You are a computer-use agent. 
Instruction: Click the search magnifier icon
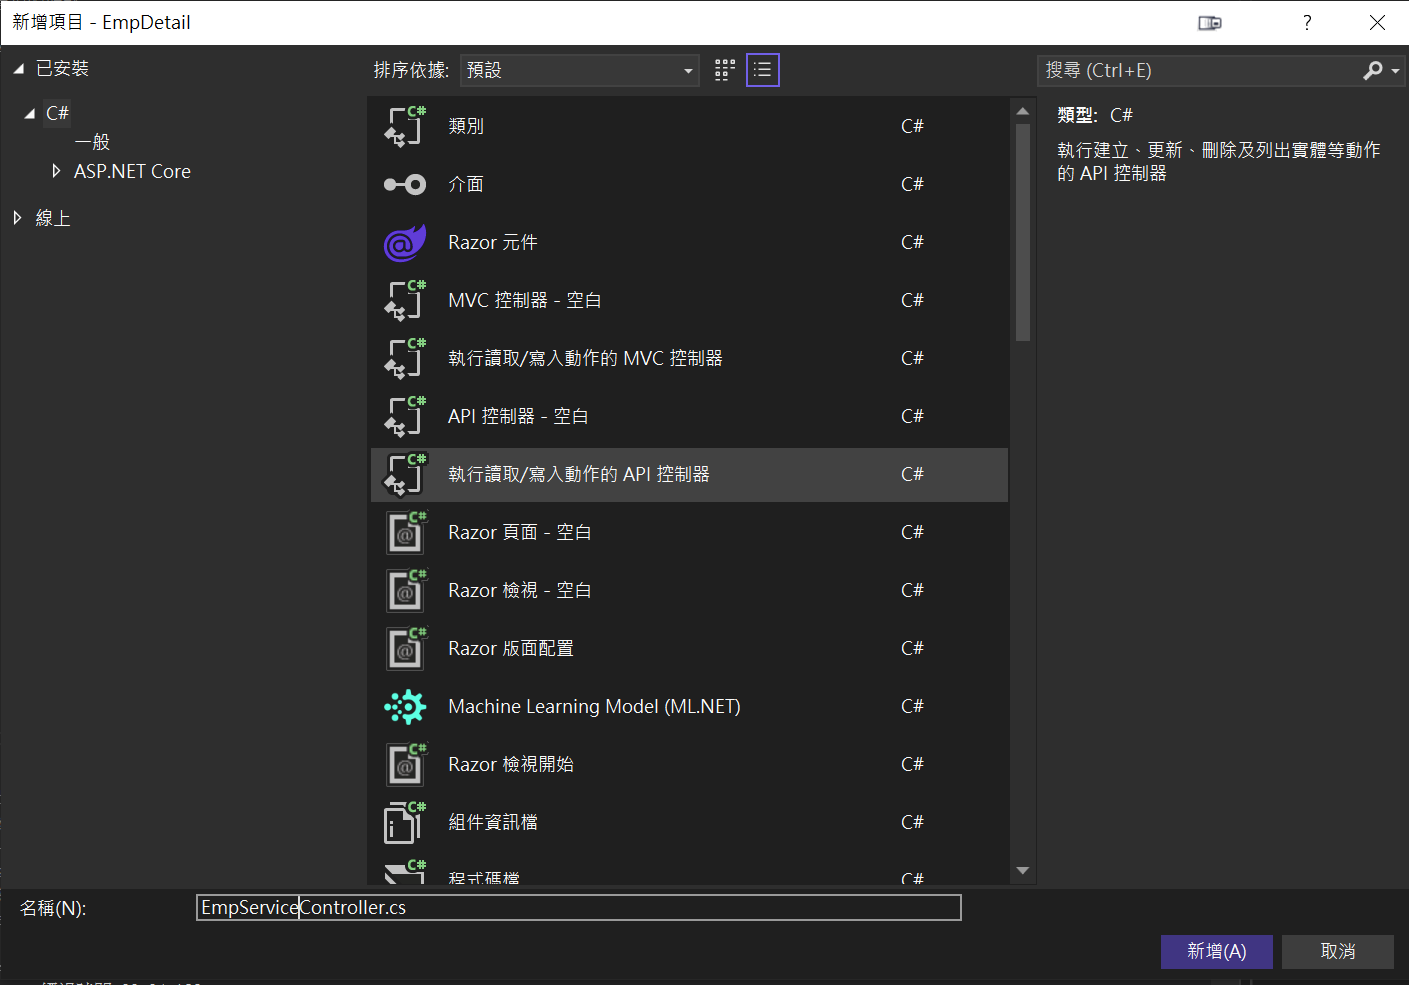coord(1373,70)
